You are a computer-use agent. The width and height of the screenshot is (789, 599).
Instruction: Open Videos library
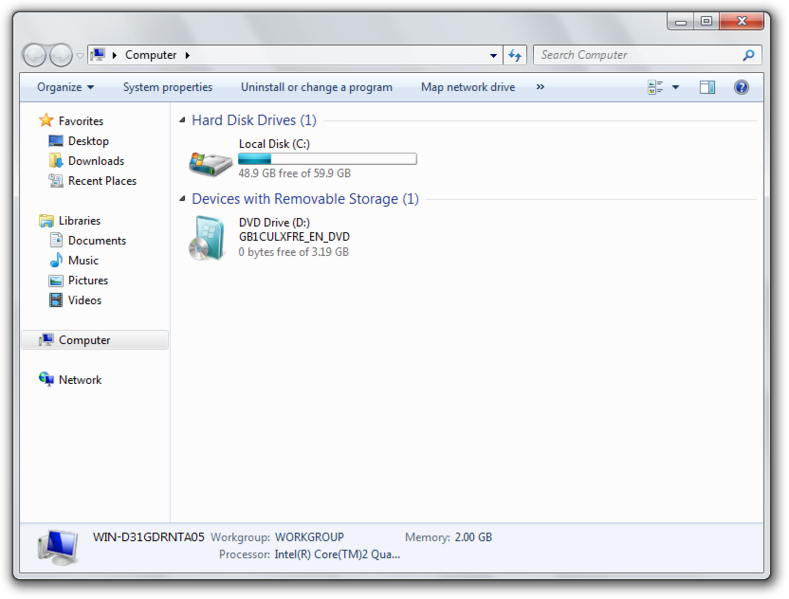(85, 301)
